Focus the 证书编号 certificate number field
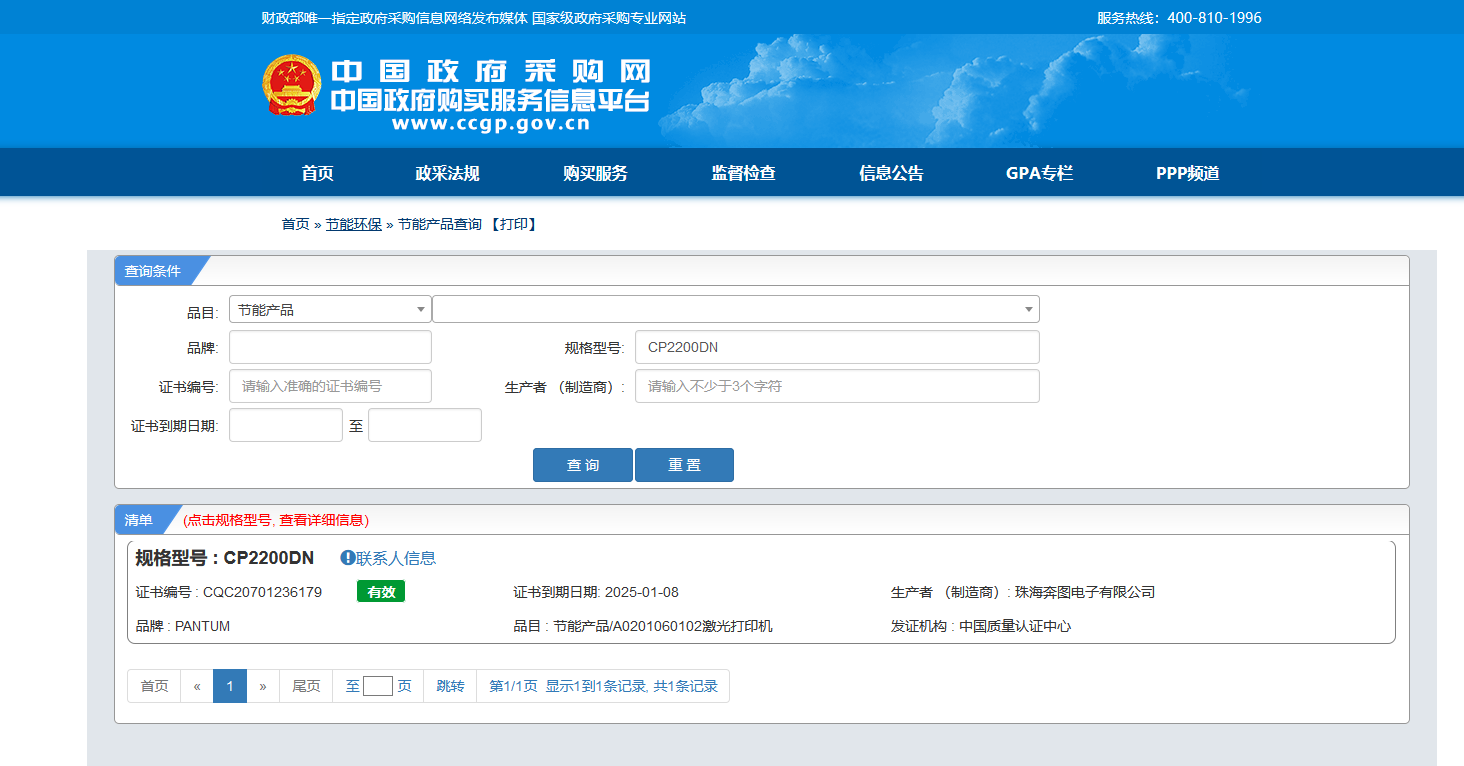This screenshot has width=1464, height=766. pyautogui.click(x=330, y=386)
